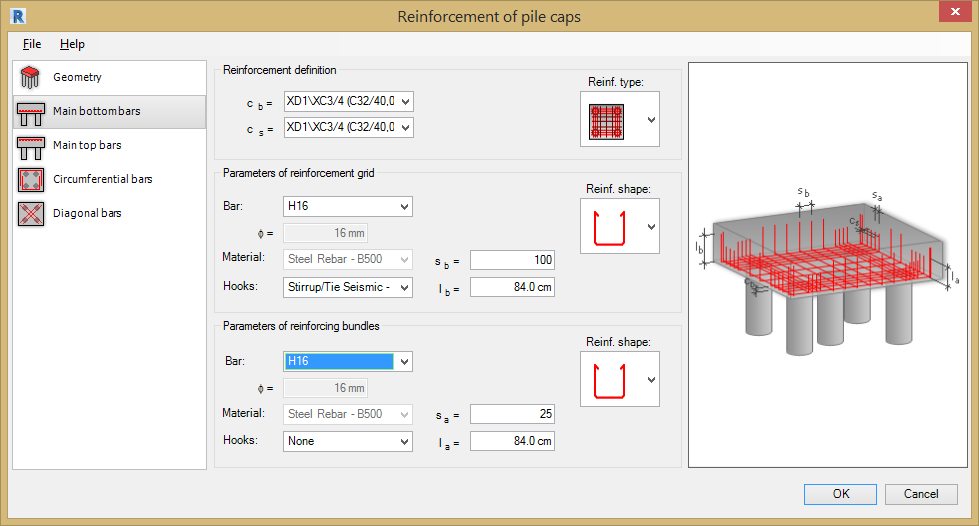Click the s b spacing input field
Screen dimensions: 979x526
point(512,261)
